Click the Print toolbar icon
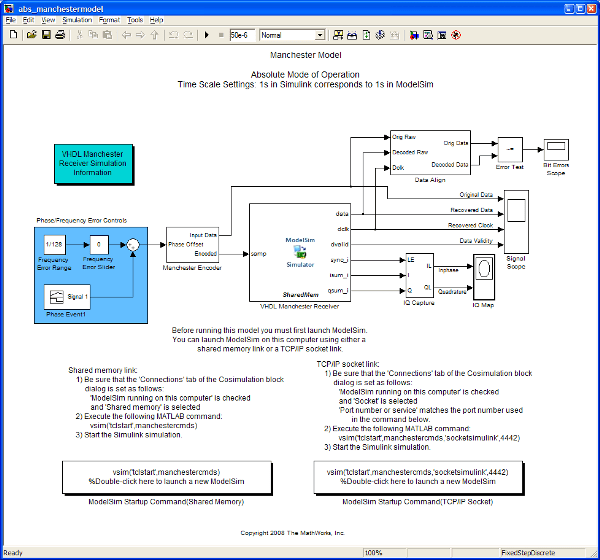 (x=60, y=35)
